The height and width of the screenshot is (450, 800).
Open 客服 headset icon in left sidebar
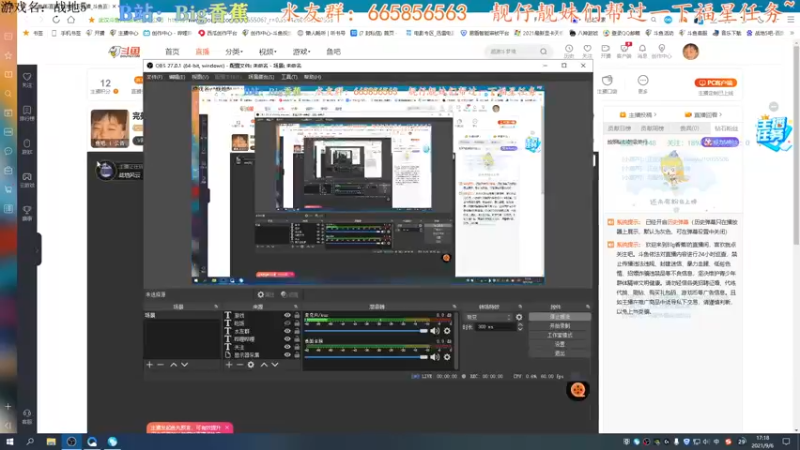click(27, 416)
